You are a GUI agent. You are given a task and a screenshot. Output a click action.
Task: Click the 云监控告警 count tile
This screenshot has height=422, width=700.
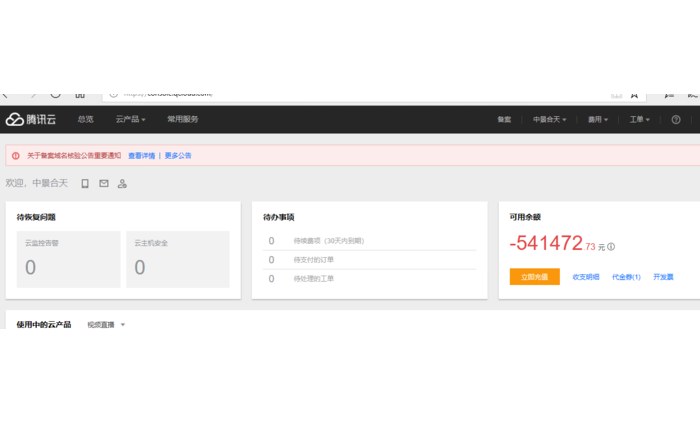(x=68, y=259)
